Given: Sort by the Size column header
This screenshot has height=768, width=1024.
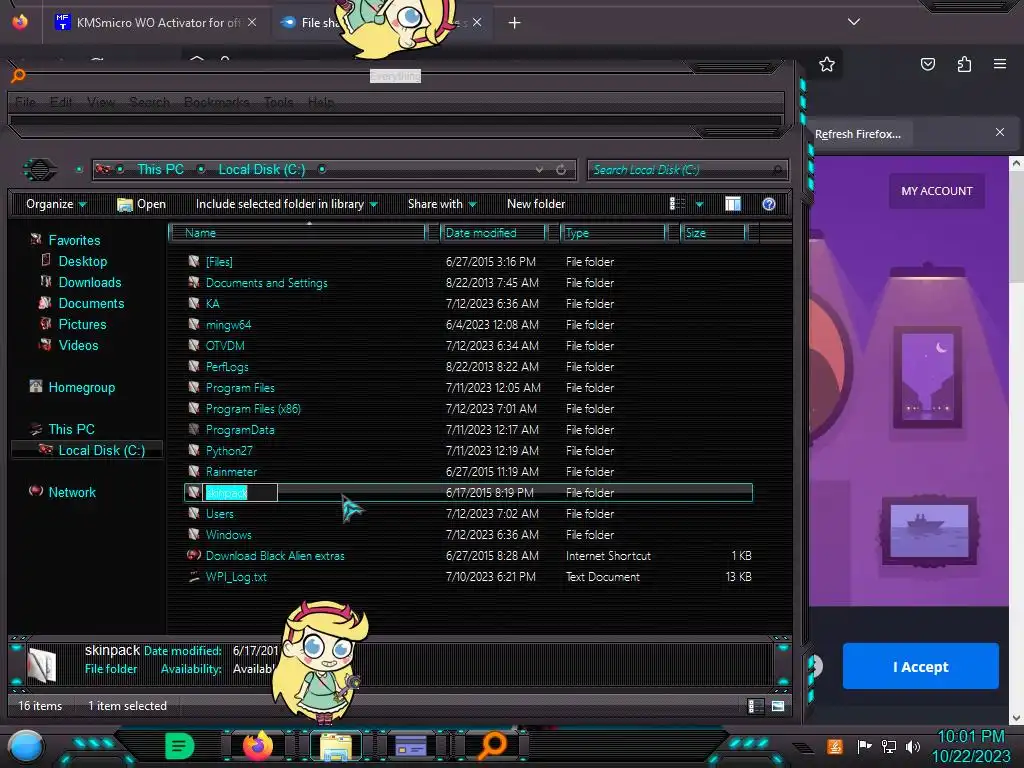Looking at the screenshot, I should click(x=712, y=232).
